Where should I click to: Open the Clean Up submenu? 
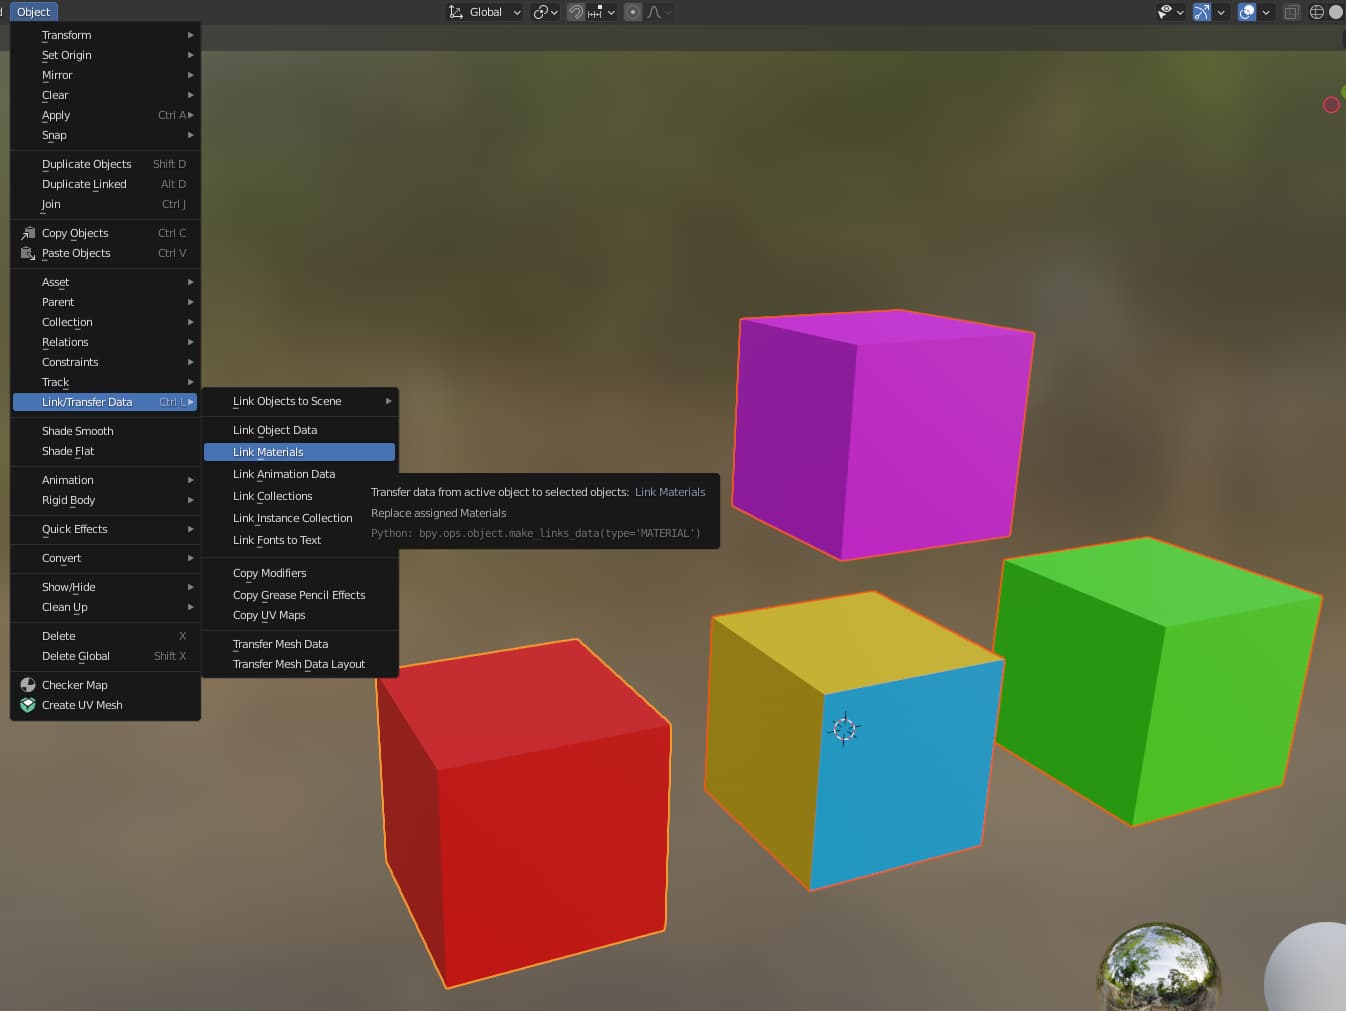tap(105, 607)
